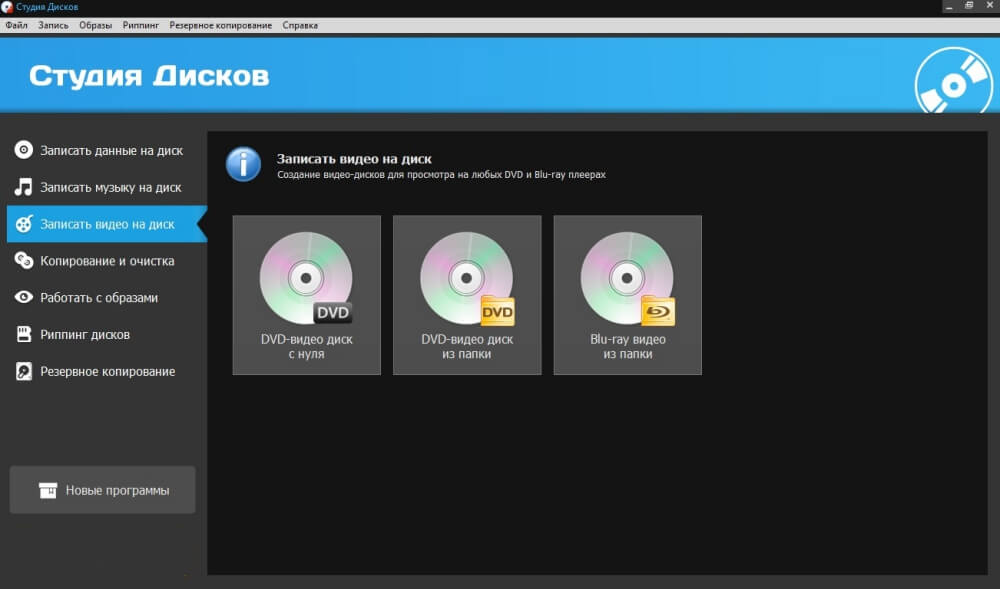Click the box icon on Новые программы

tap(48, 491)
